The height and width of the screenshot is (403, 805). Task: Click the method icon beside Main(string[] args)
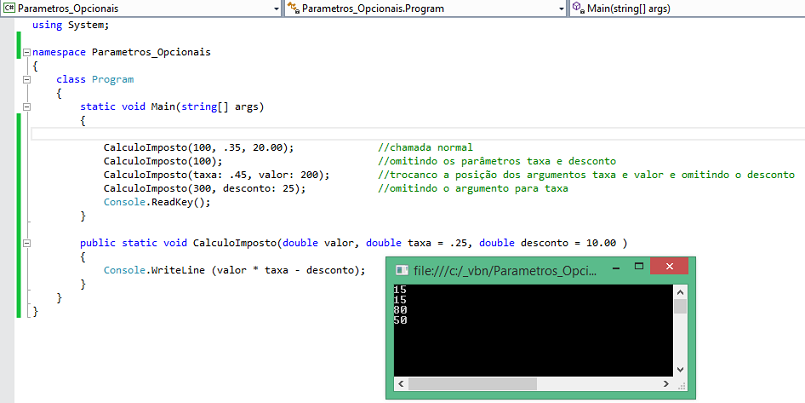click(578, 8)
